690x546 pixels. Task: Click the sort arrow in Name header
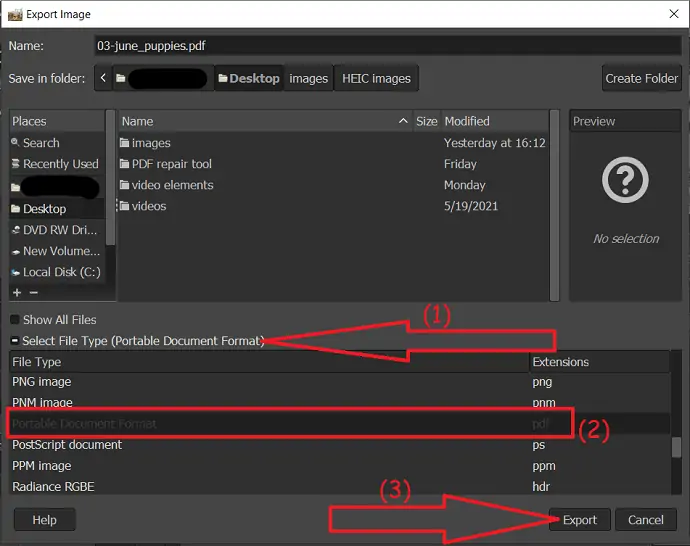403,121
